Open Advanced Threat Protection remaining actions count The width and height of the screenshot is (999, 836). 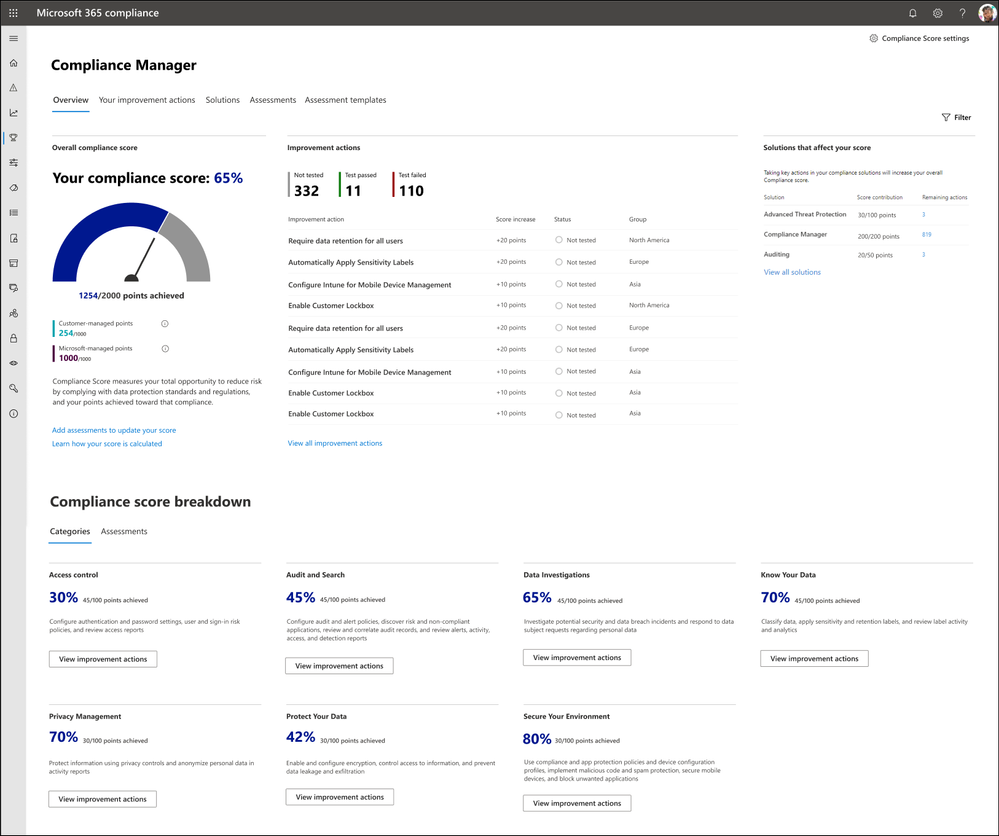tap(924, 215)
